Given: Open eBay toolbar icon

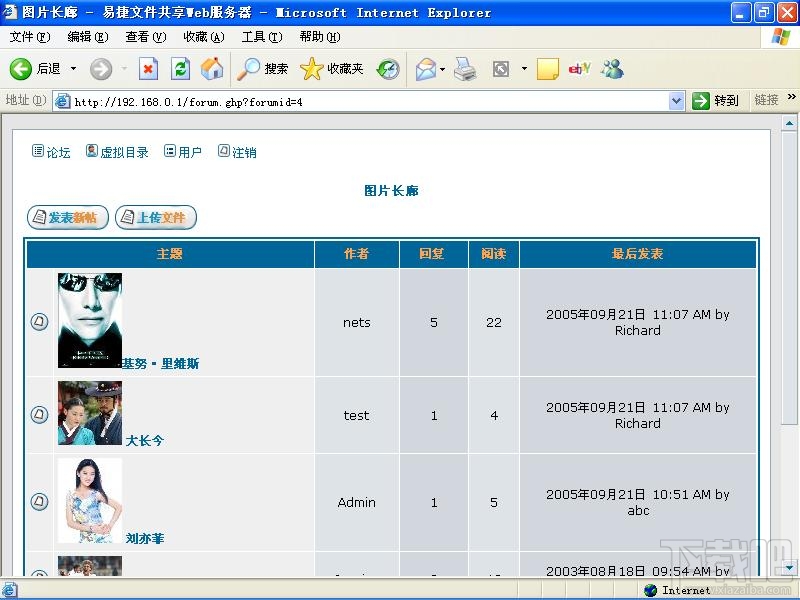Looking at the screenshot, I should [580, 68].
